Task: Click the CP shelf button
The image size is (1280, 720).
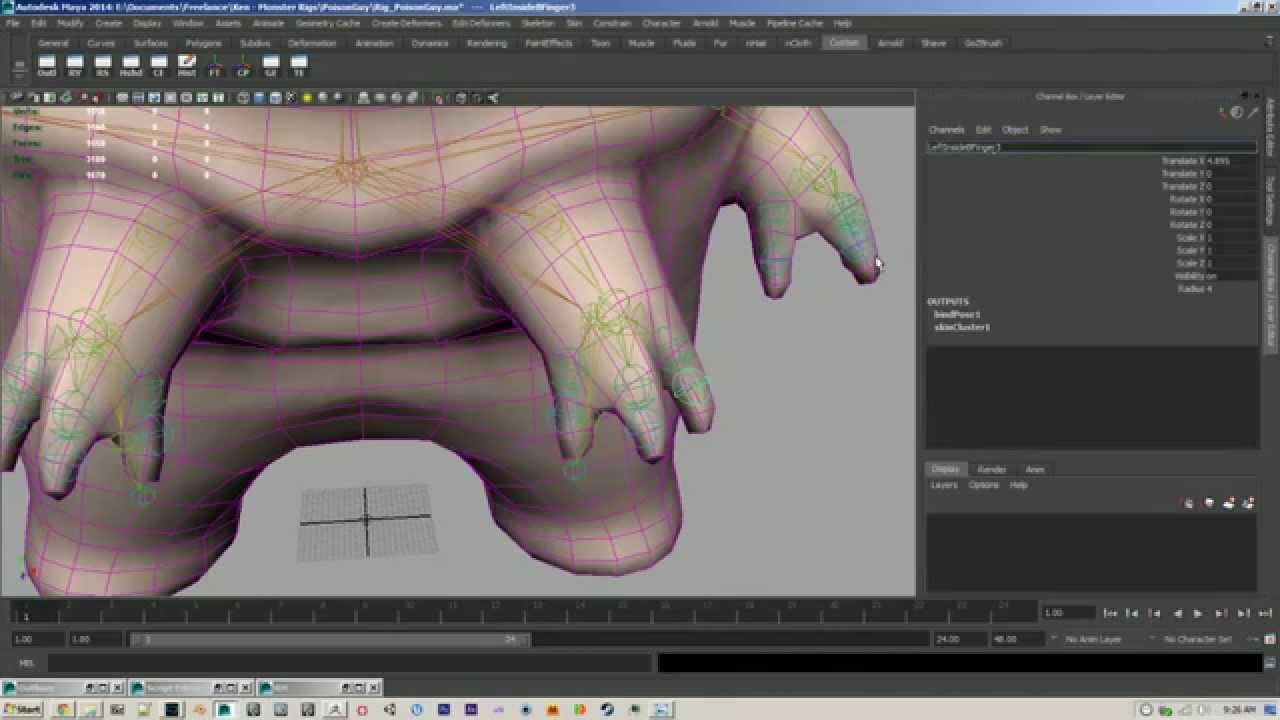Action: pos(242,66)
